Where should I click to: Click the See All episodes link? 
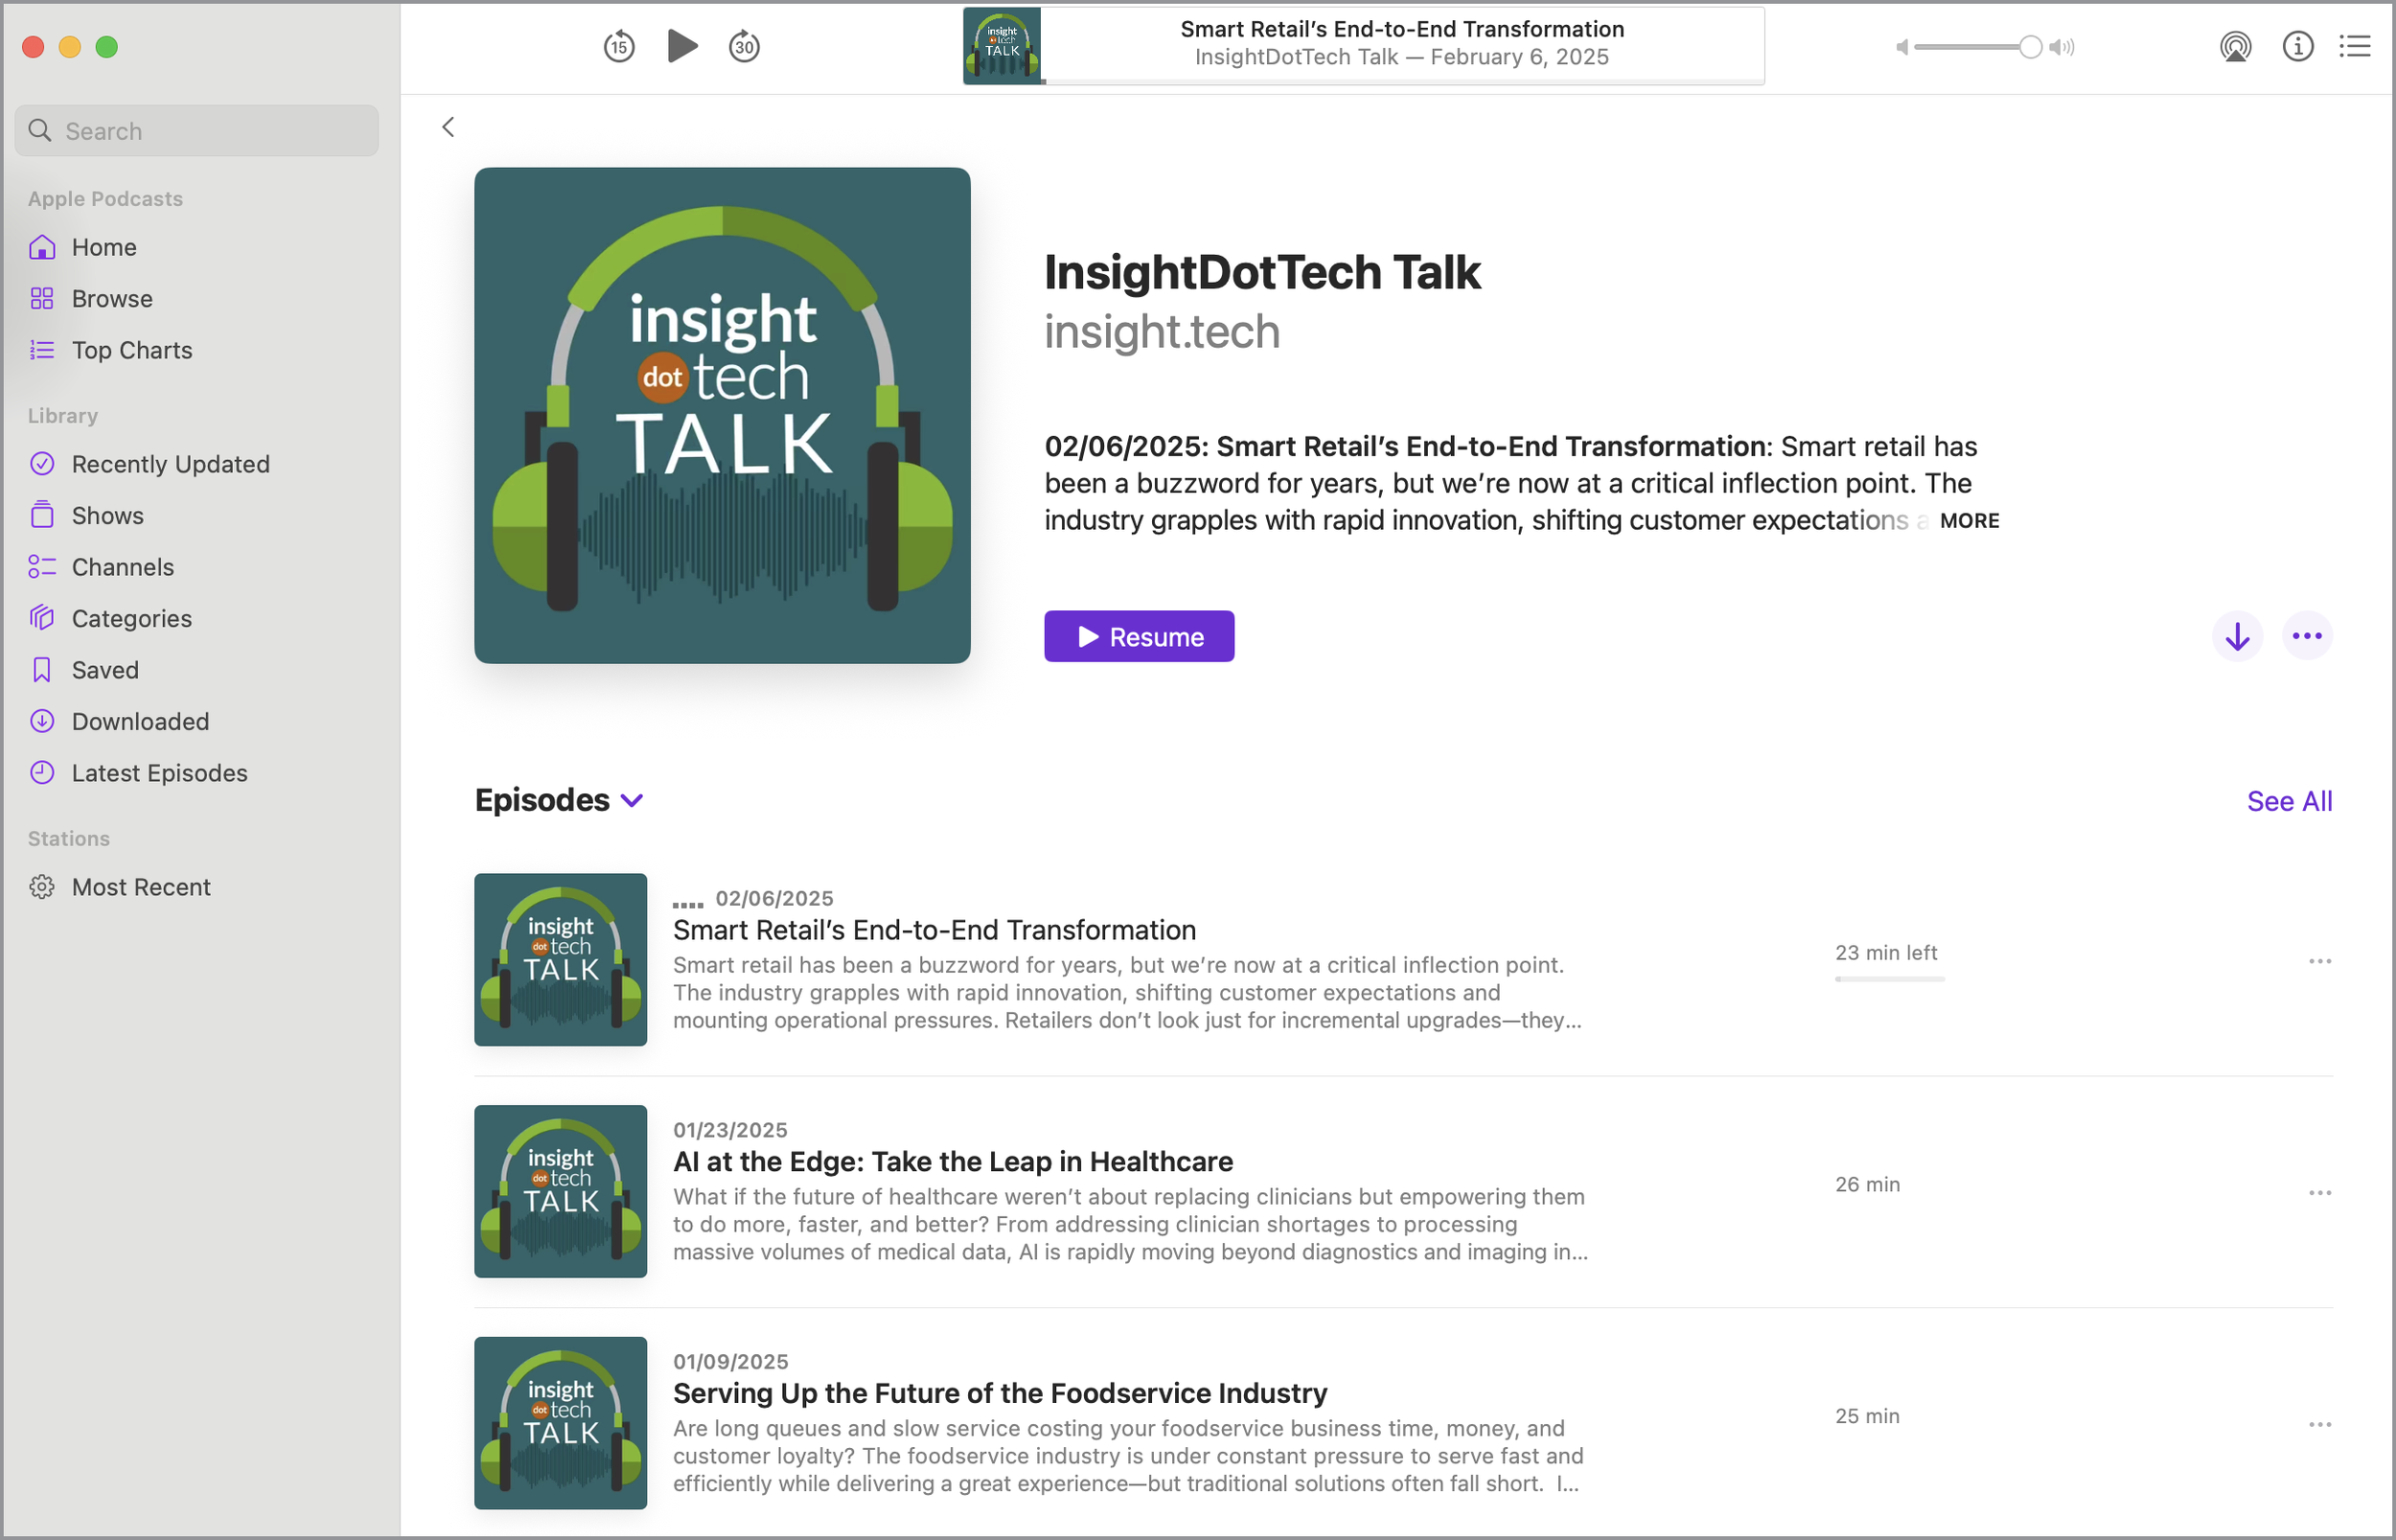[2288, 801]
